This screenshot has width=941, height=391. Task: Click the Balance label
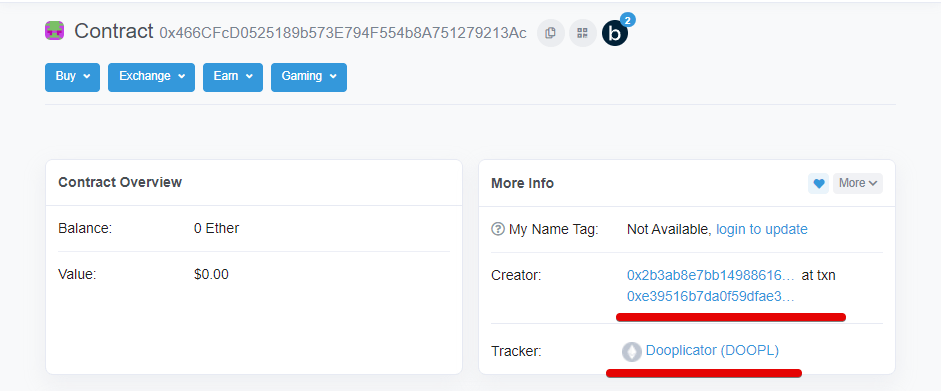pyautogui.click(x=85, y=228)
